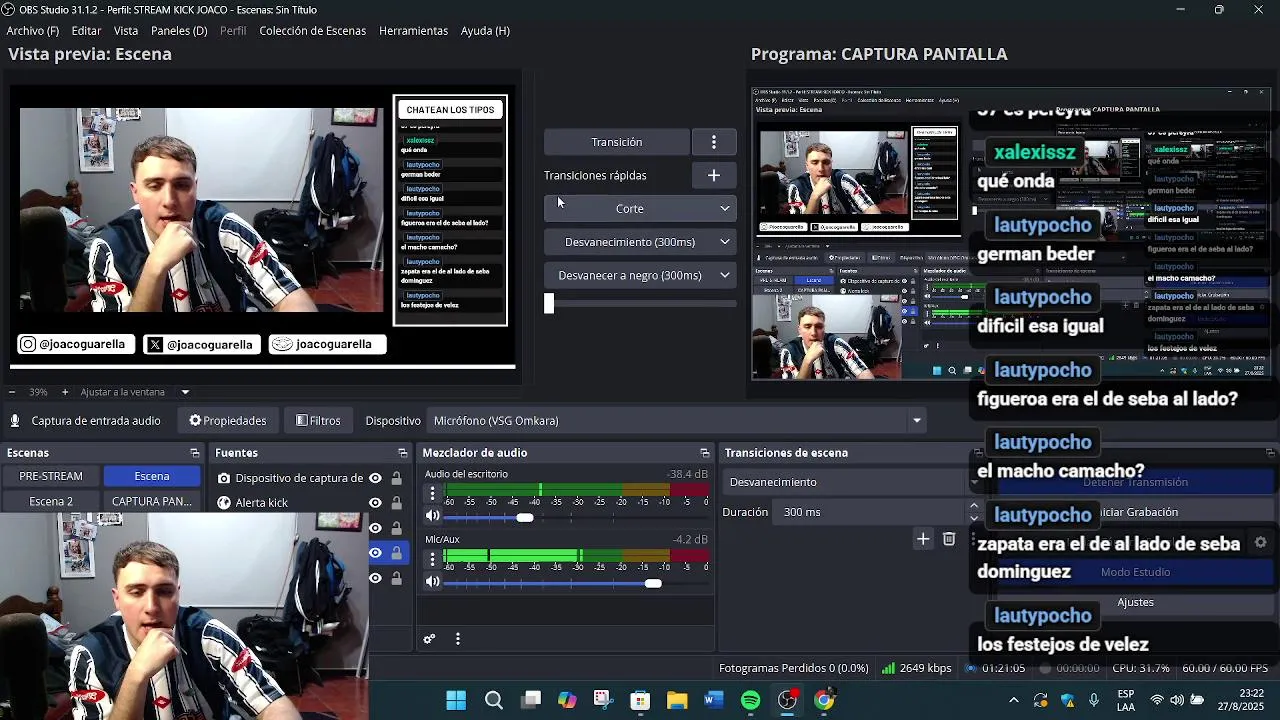Open the Paneles menu
The width and height of the screenshot is (1280, 720).
(179, 31)
